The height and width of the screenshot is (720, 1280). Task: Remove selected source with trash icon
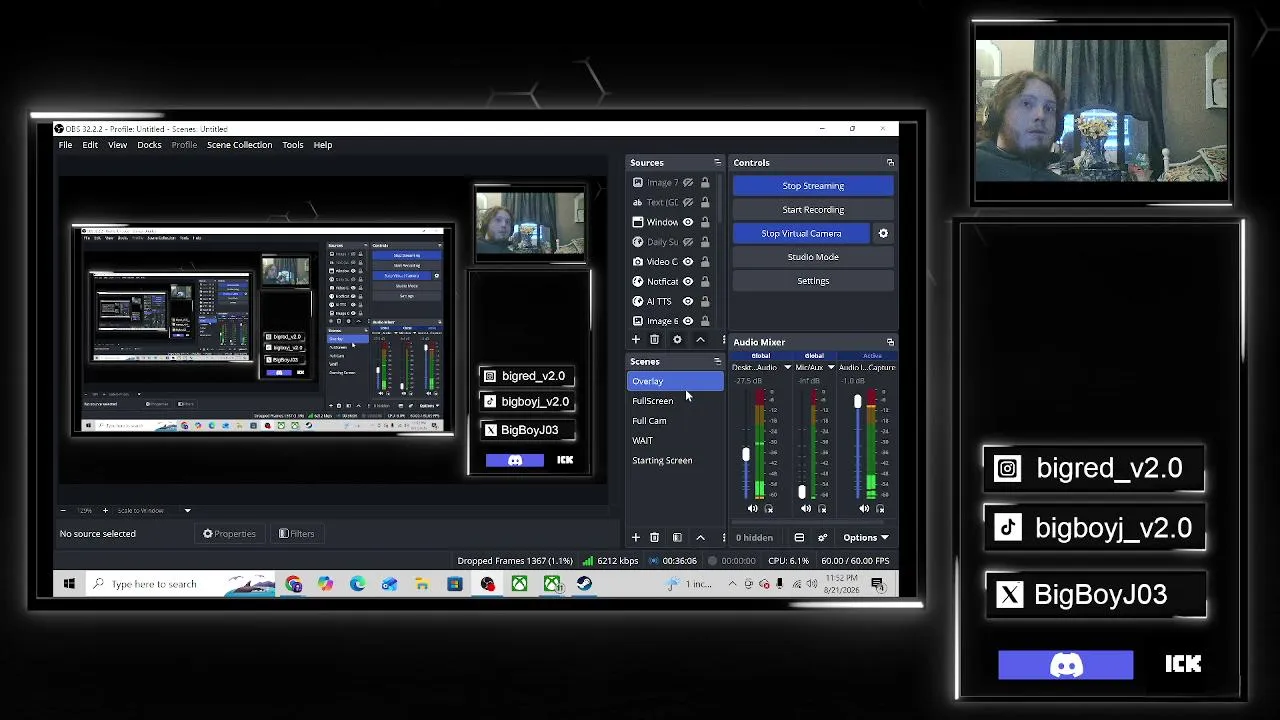654,340
